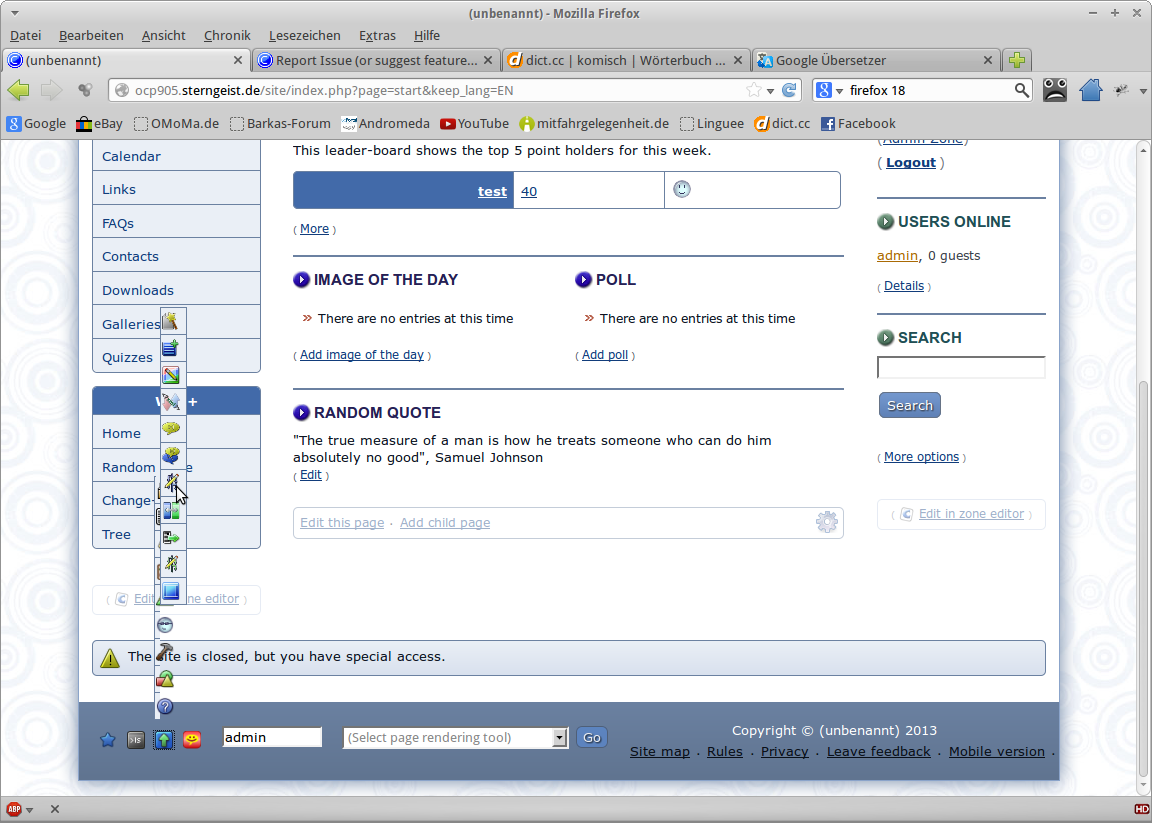The height and width of the screenshot is (823, 1152).
Task: Open the search engine selector dropdown
Action: pos(830,90)
